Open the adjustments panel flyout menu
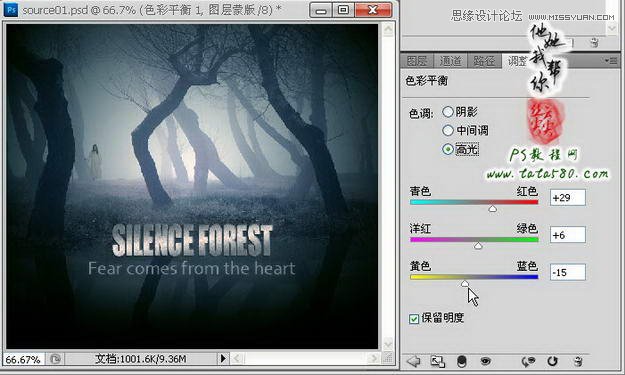The height and width of the screenshot is (375, 625). tap(611, 61)
